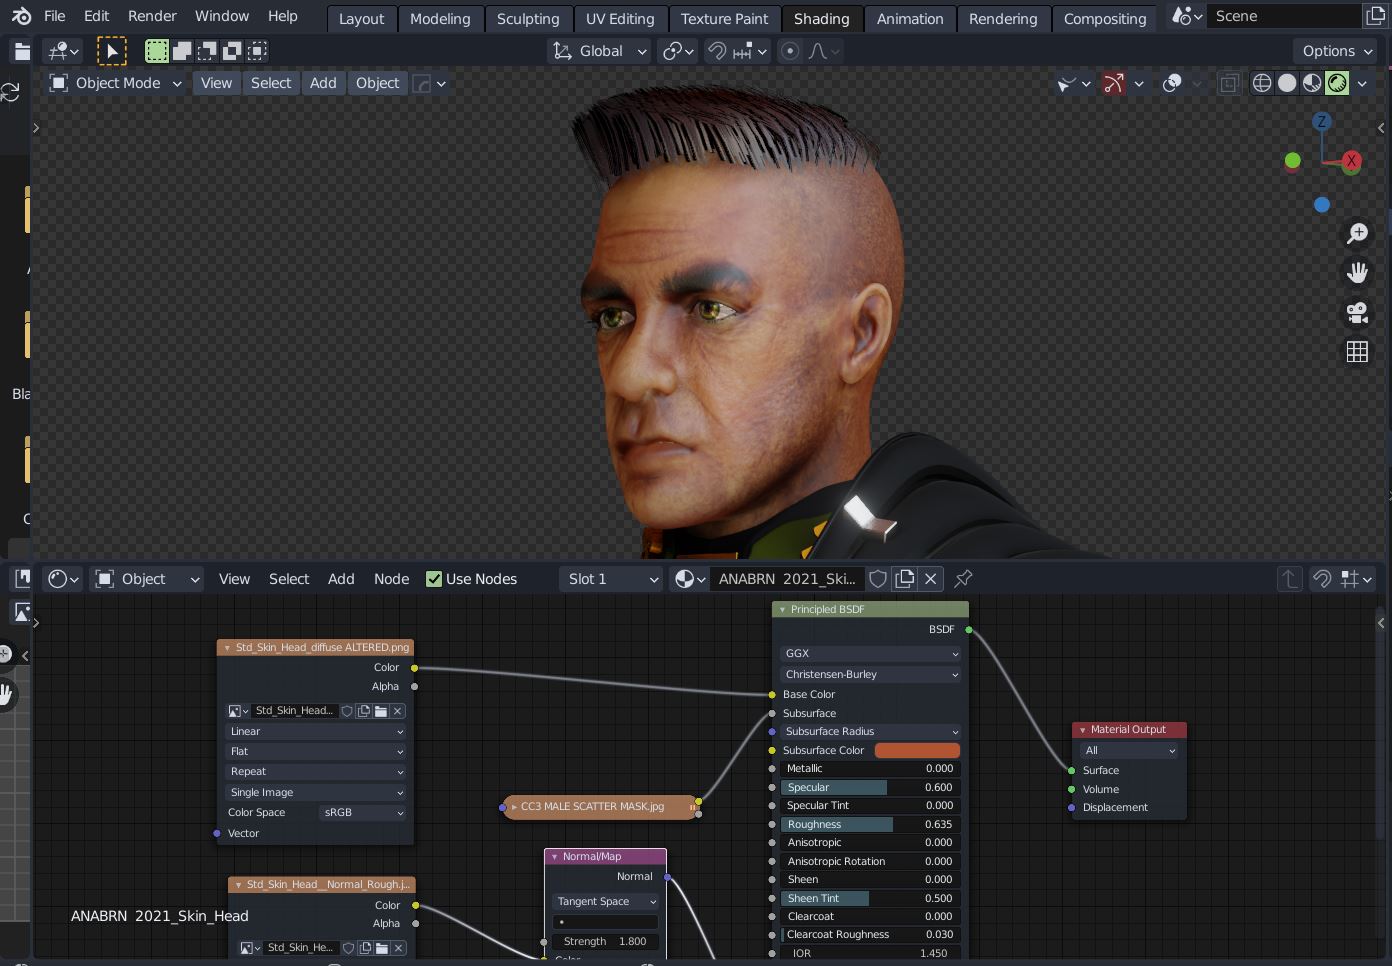The image size is (1392, 966).
Task: Adjust Roughness slider 0.635
Action: click(x=870, y=824)
